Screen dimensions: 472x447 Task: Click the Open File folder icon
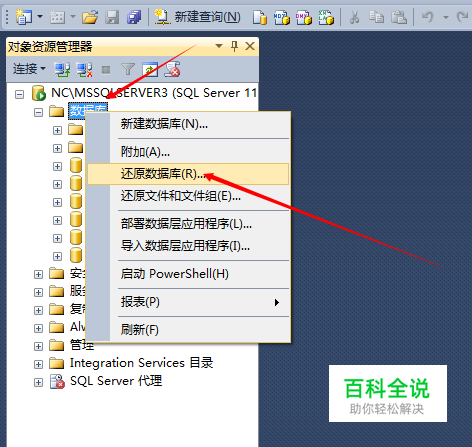tap(90, 17)
